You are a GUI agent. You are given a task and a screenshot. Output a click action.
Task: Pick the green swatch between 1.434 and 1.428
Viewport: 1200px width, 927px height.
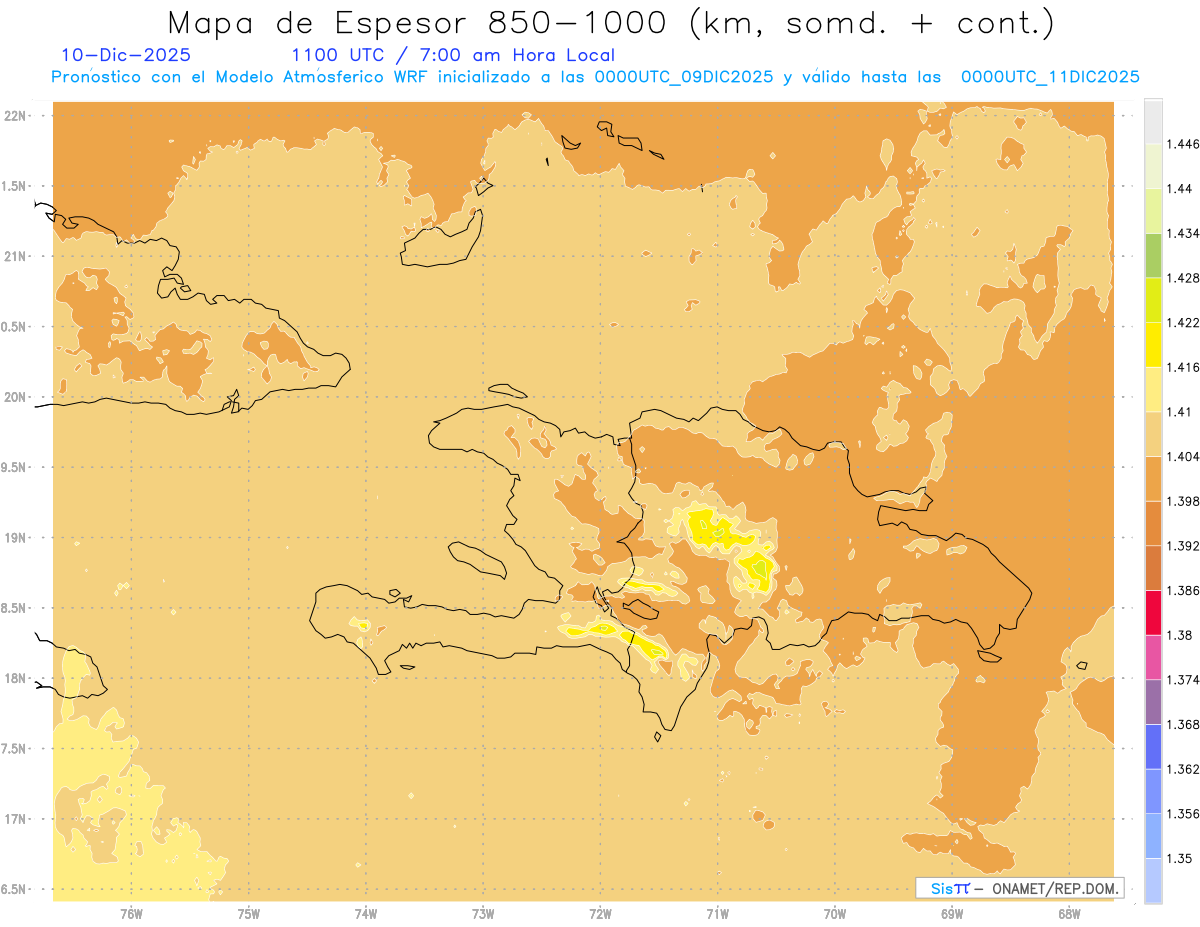tap(1153, 255)
